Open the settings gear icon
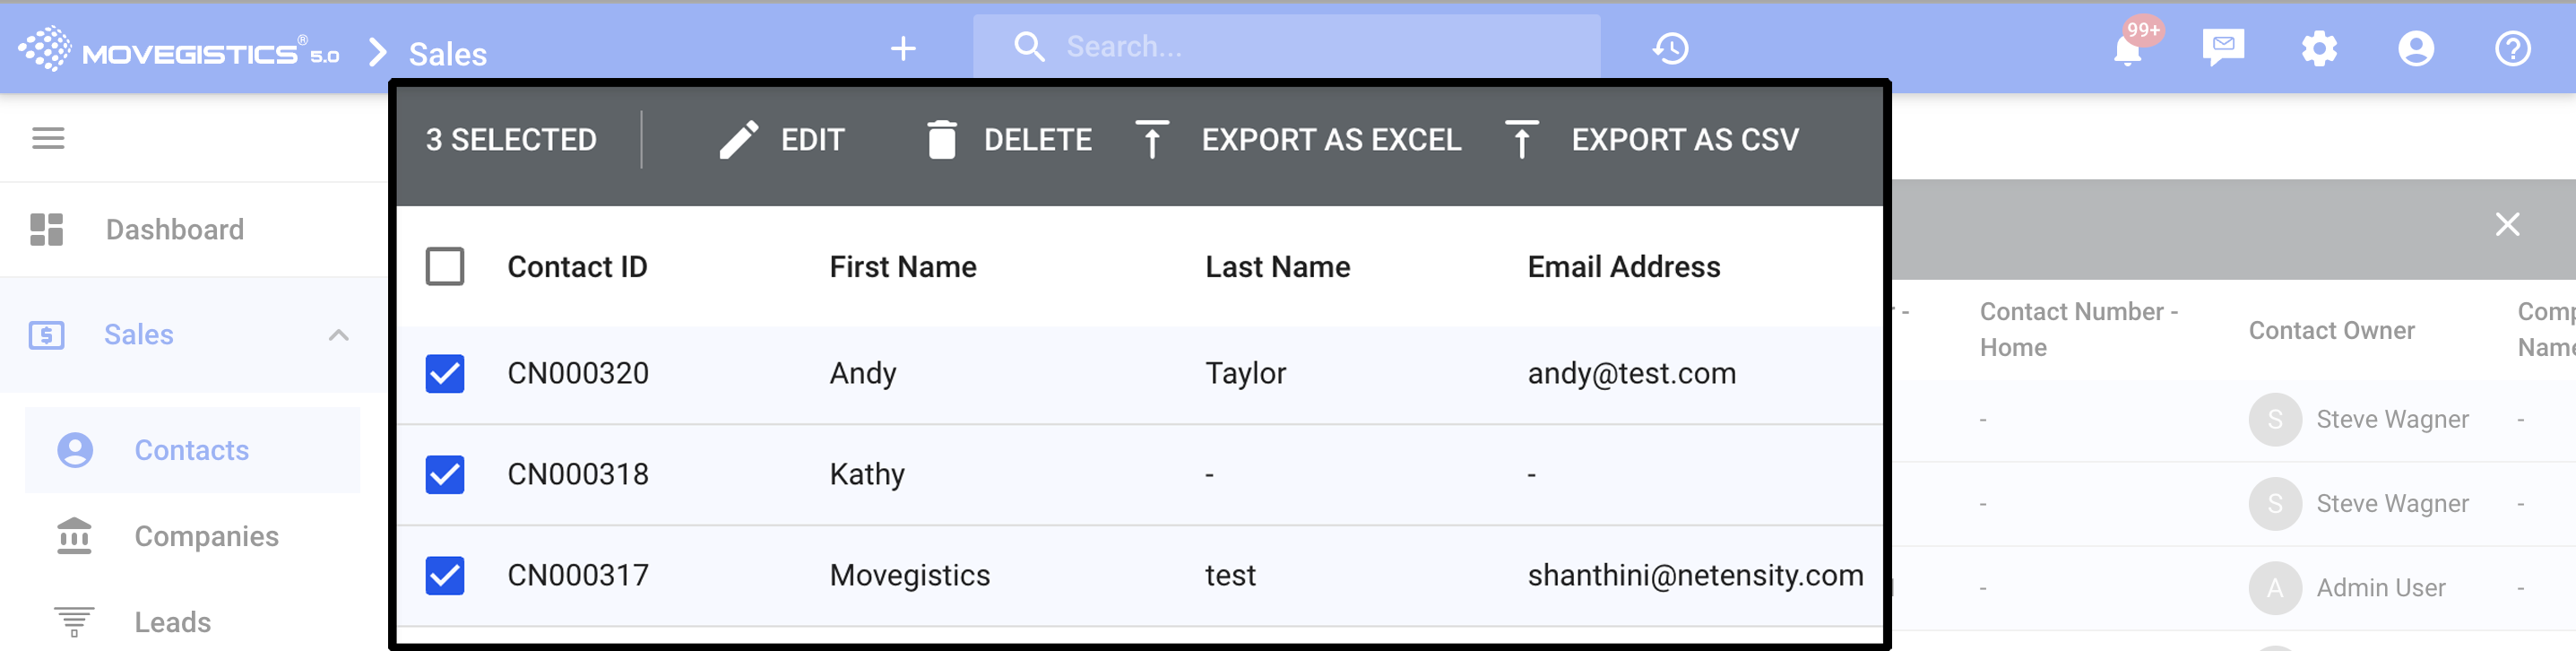The image size is (2576, 651). [x=2319, y=48]
